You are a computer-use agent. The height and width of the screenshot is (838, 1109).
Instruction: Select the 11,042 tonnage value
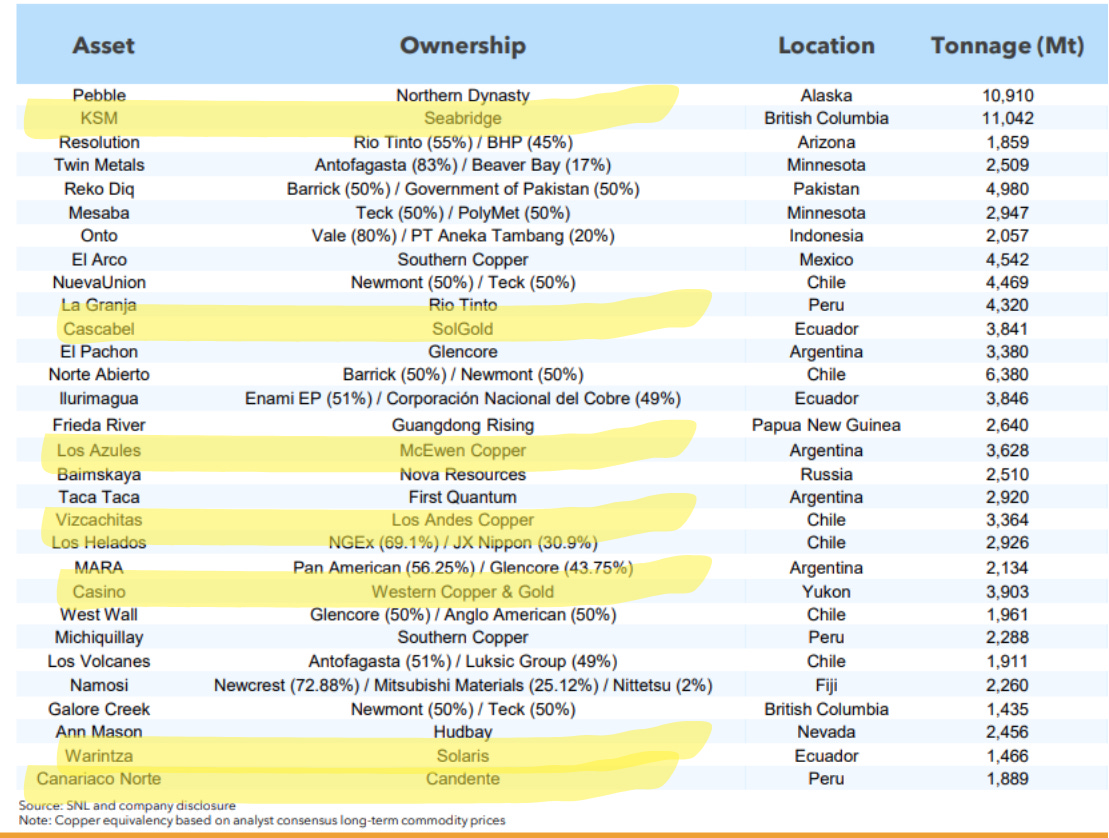(1007, 118)
